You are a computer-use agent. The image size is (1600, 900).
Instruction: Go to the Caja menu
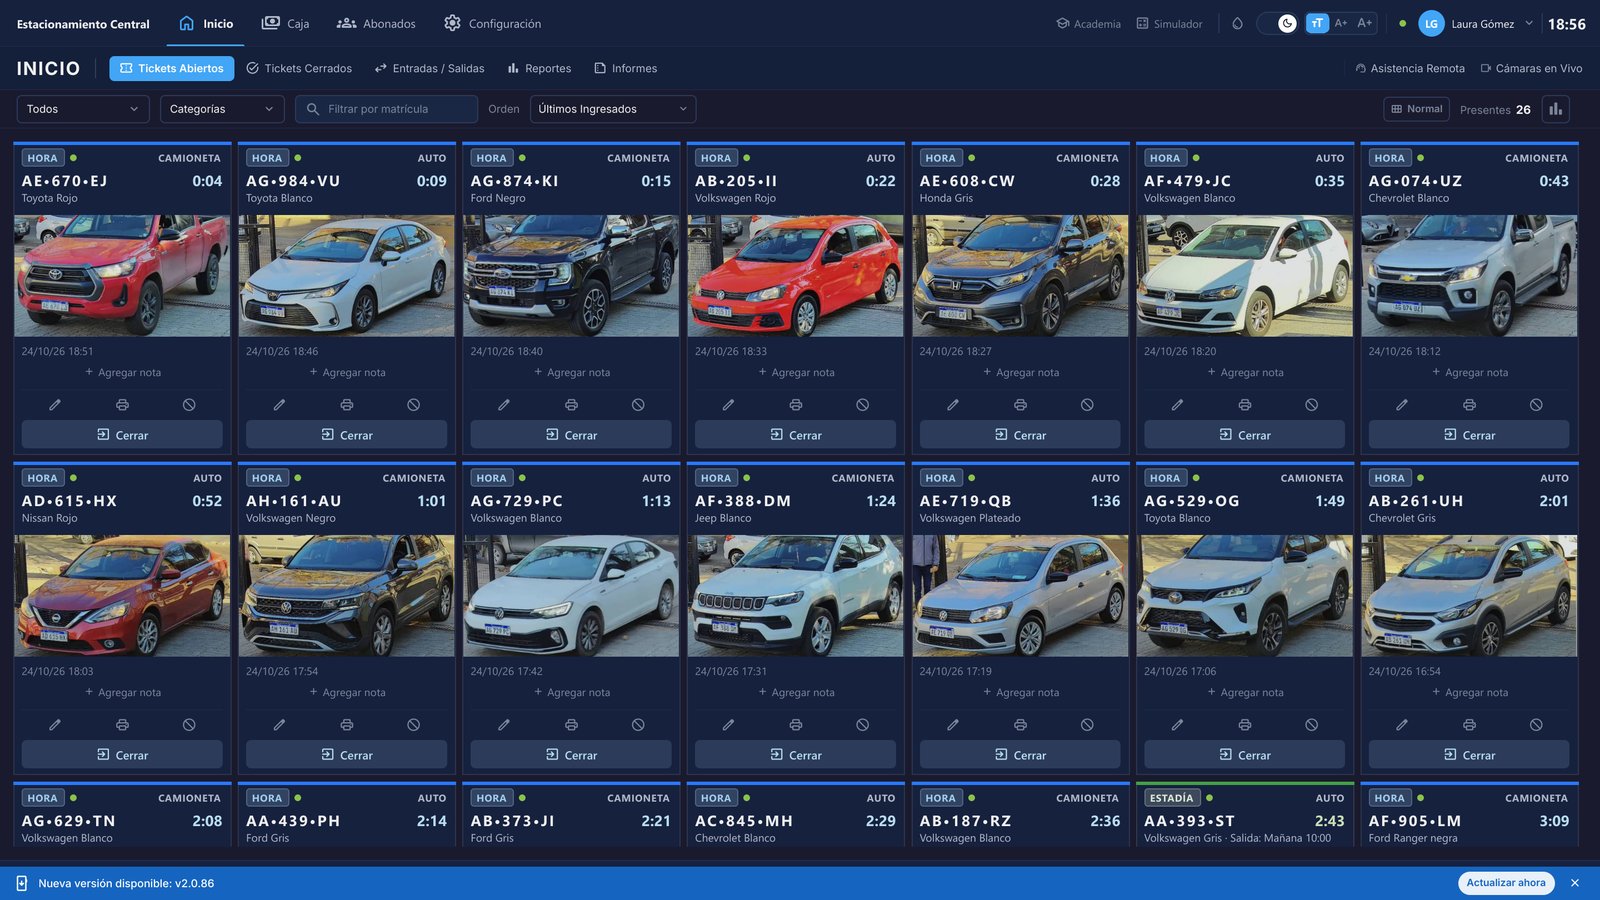(285, 23)
